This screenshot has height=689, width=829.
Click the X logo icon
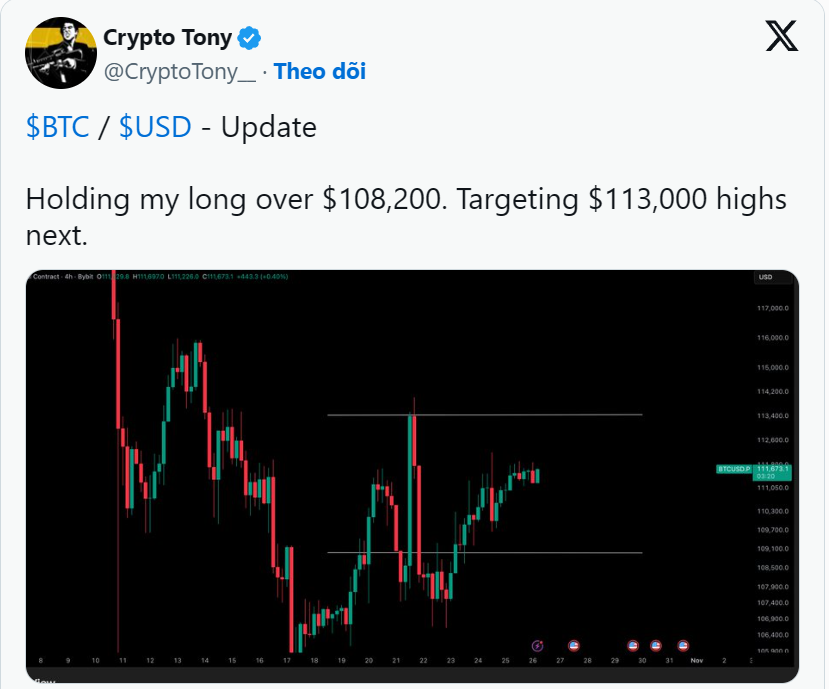pyautogui.click(x=781, y=37)
